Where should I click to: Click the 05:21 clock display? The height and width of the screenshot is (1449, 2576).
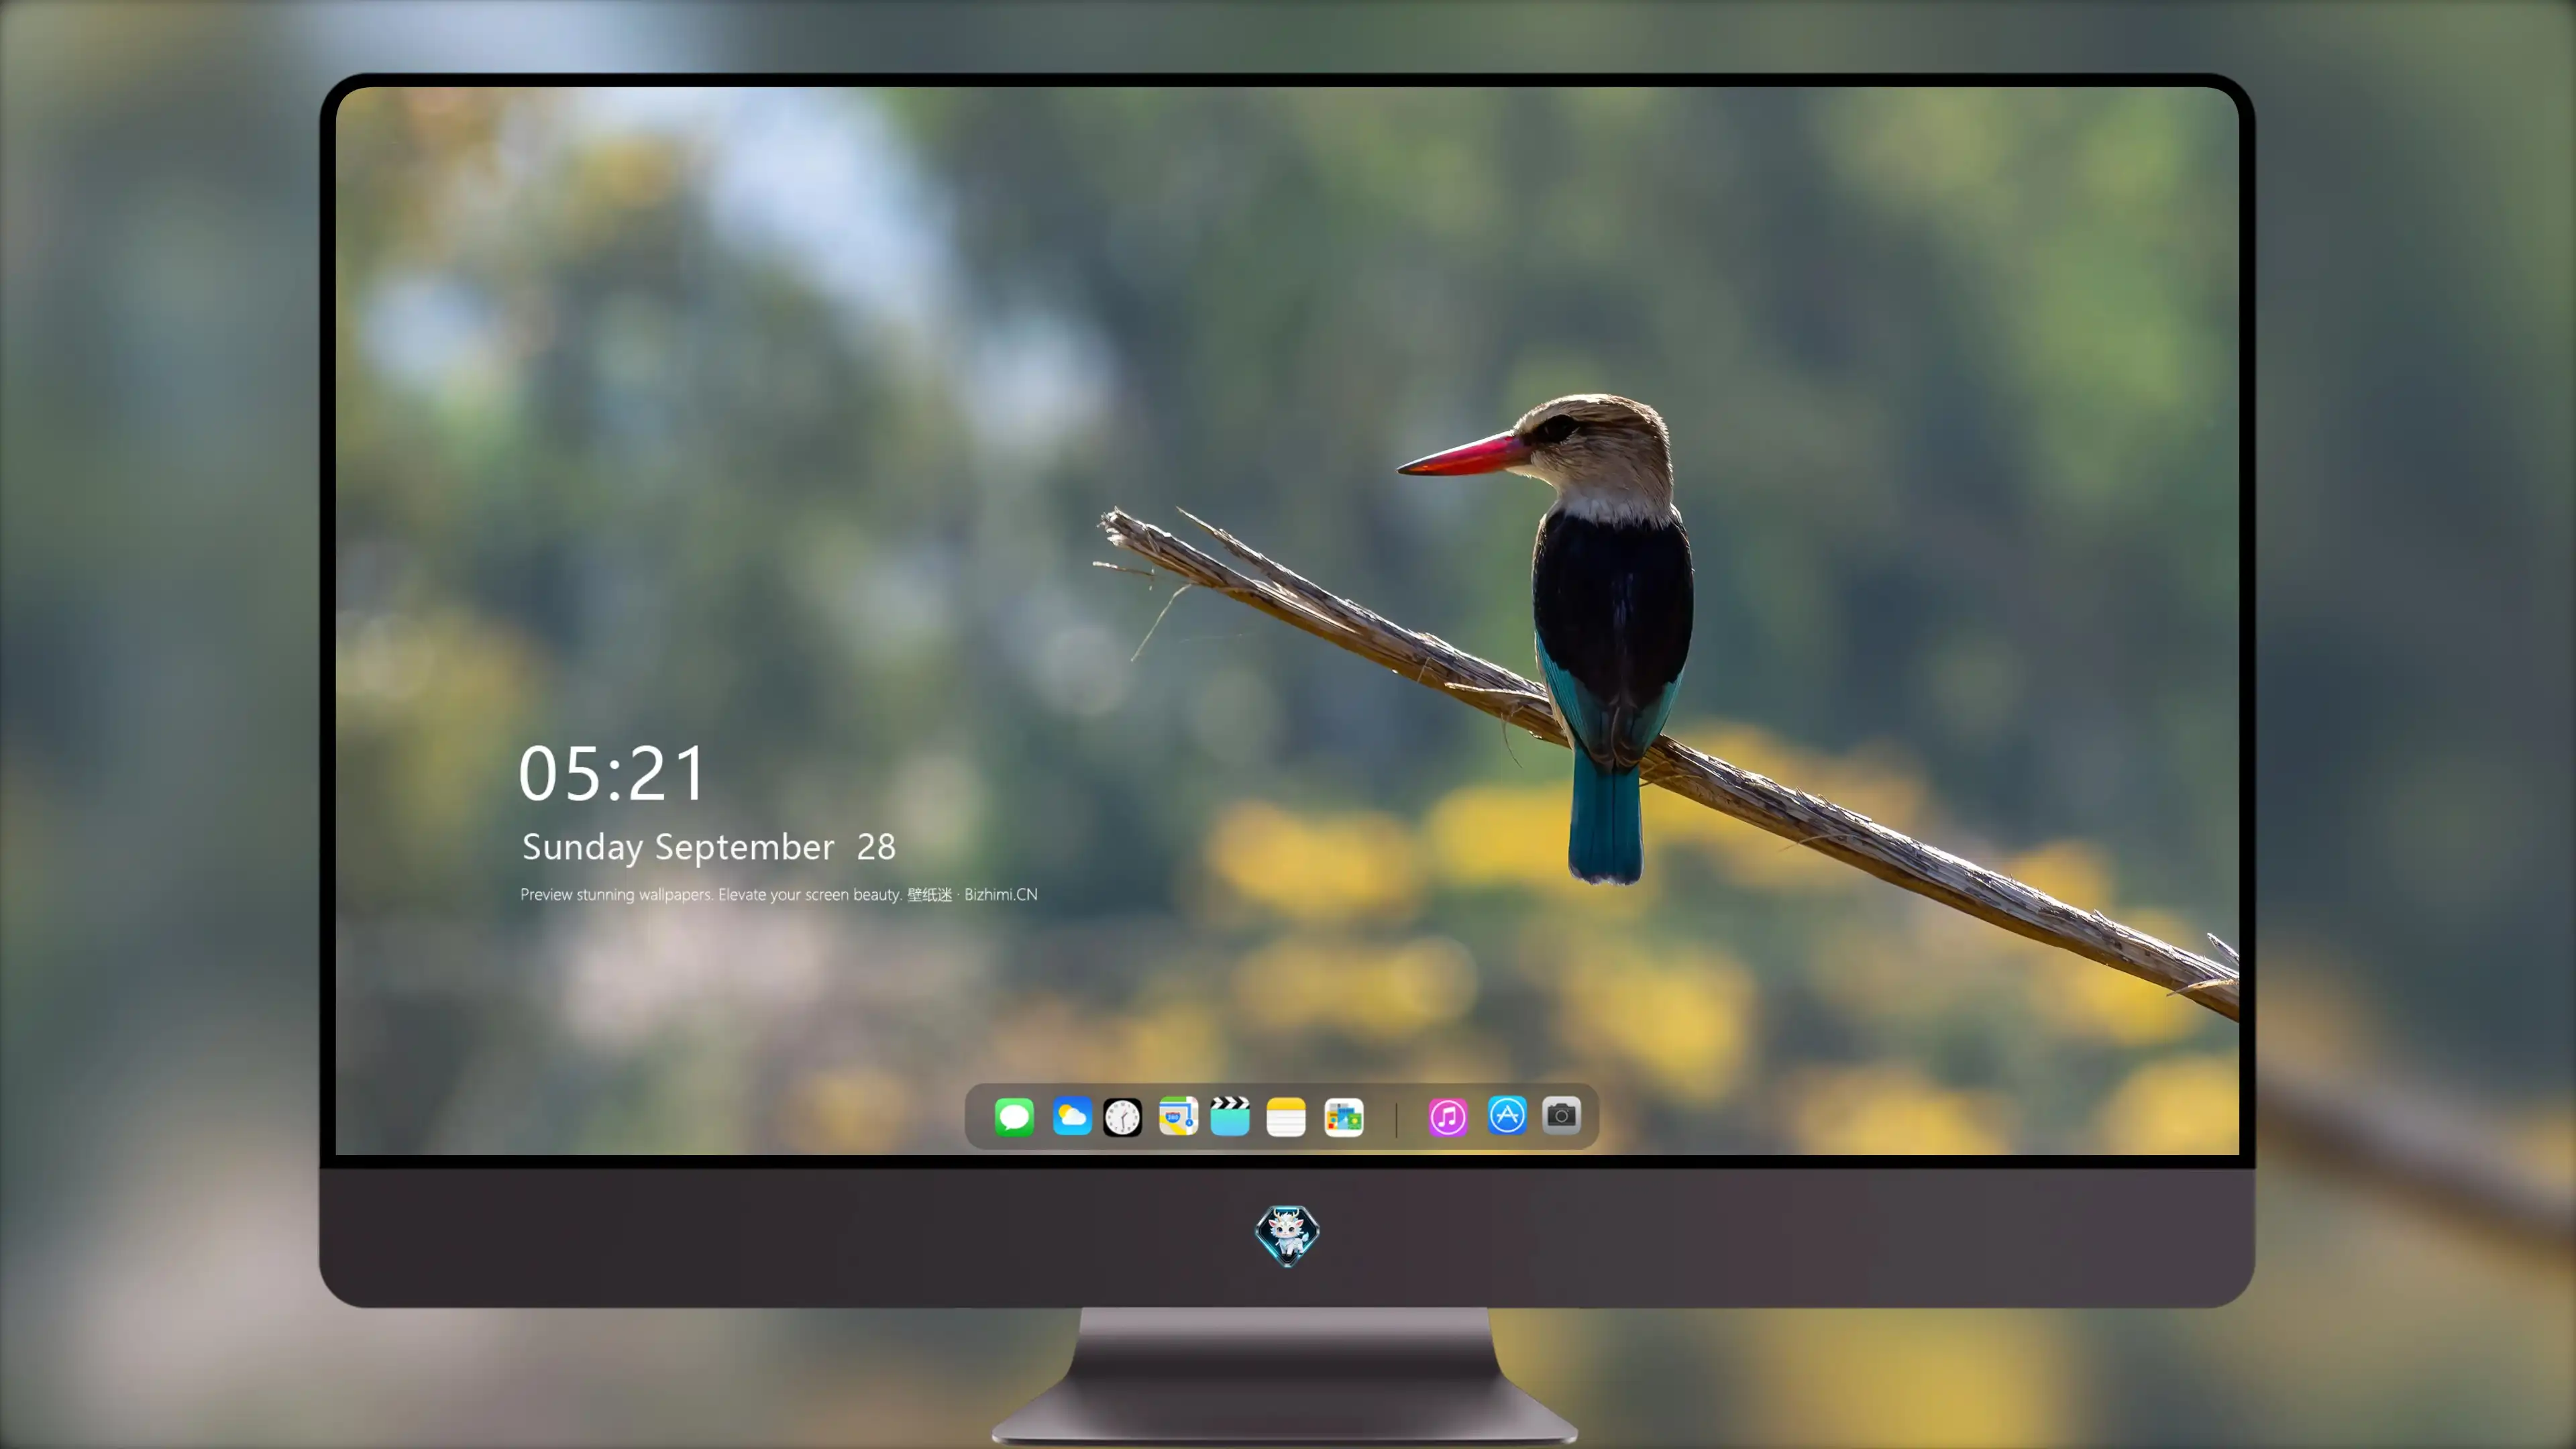(612, 774)
